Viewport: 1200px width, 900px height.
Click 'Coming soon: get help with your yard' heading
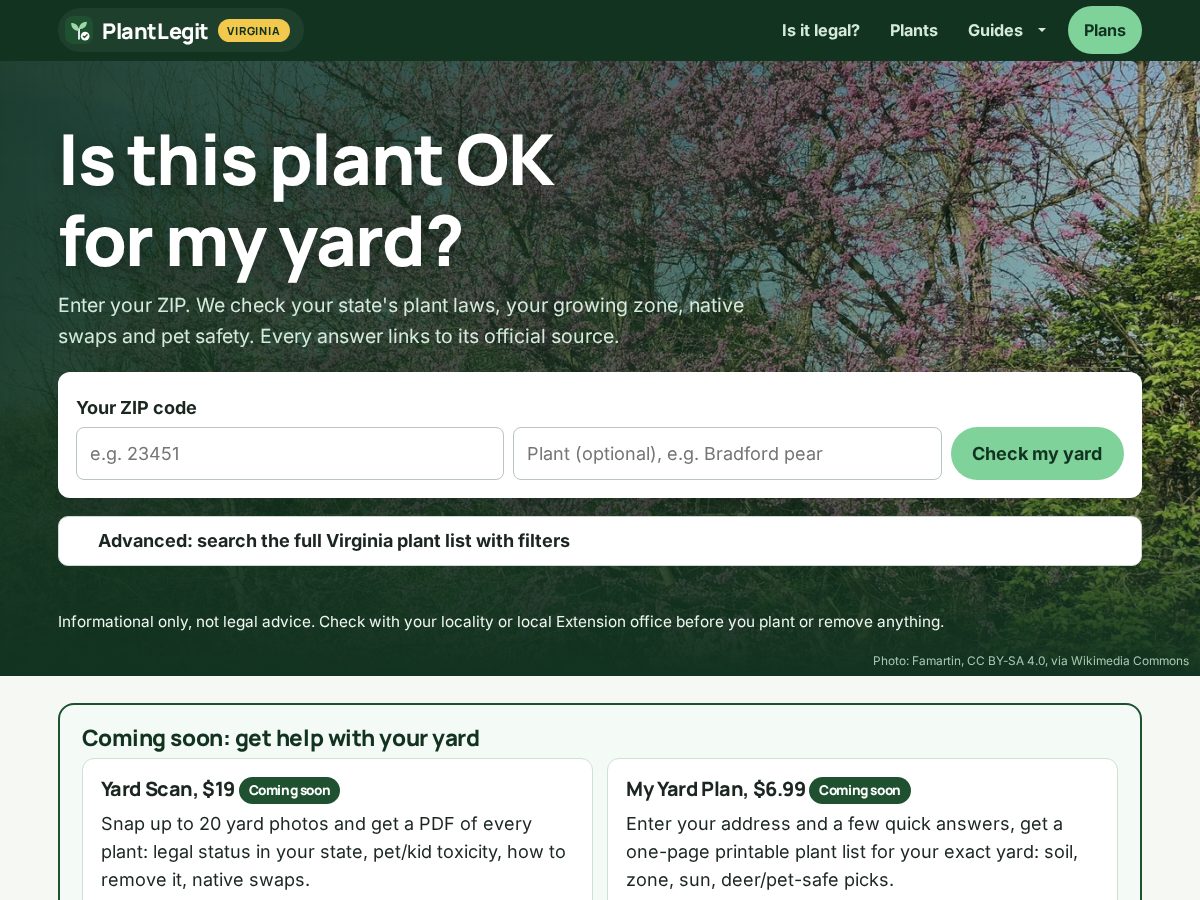[x=281, y=738]
